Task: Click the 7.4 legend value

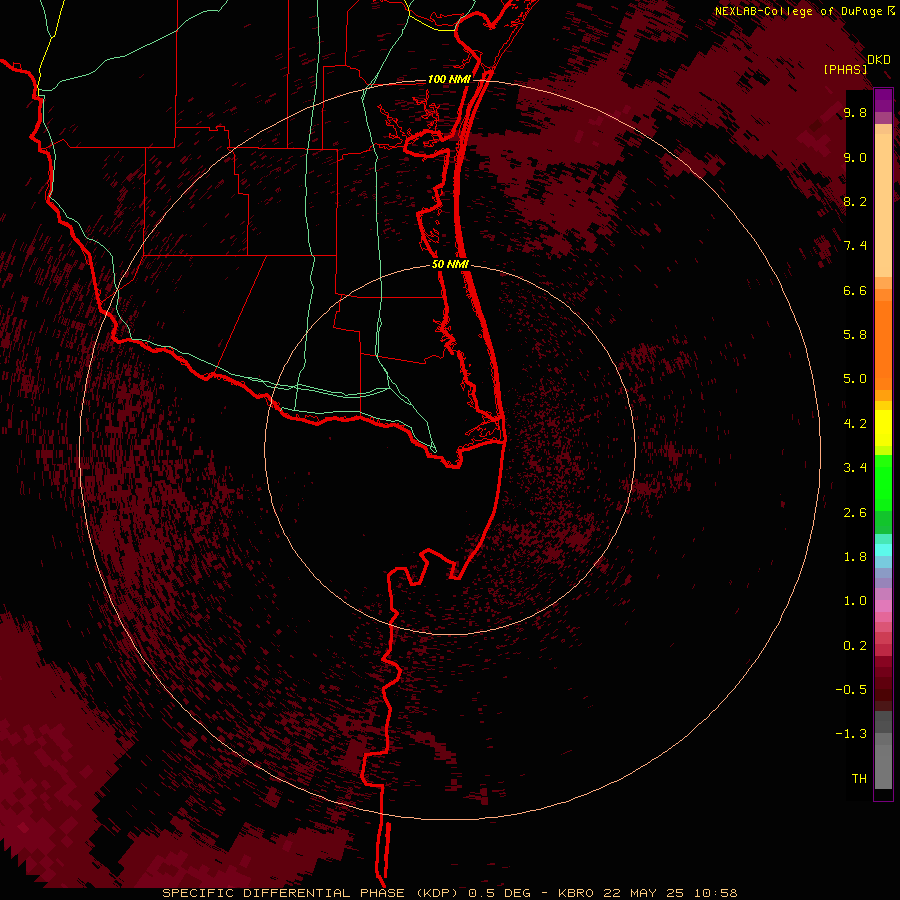Action: tap(855, 246)
